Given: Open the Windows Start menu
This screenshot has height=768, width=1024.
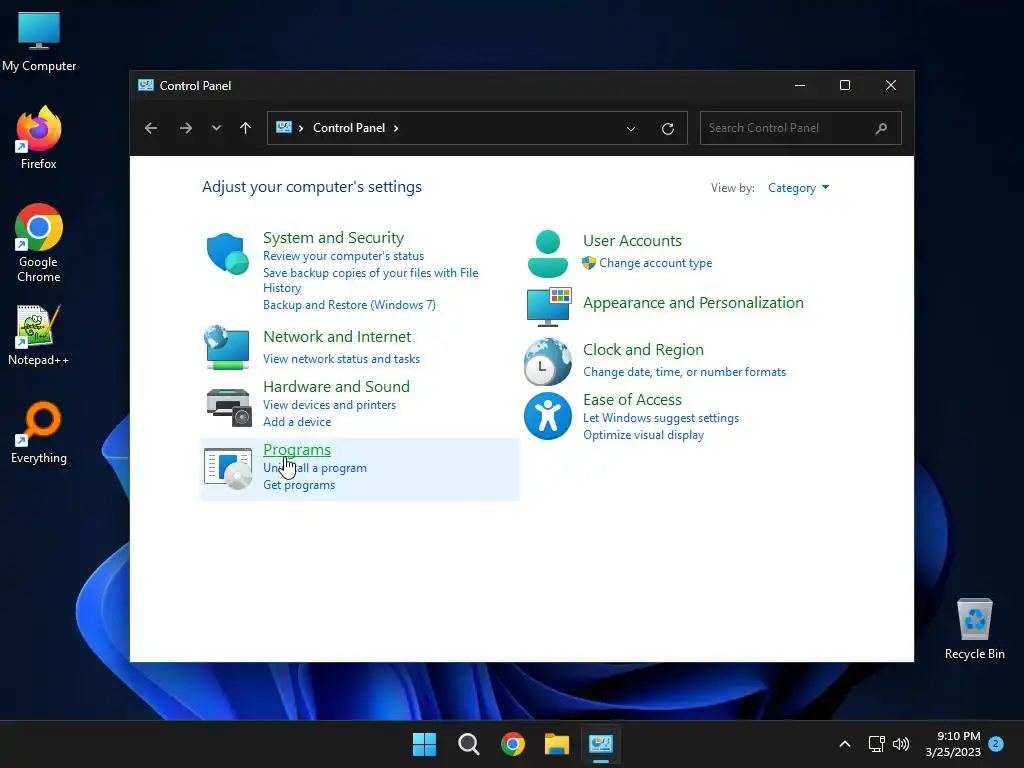Looking at the screenshot, I should [424, 744].
